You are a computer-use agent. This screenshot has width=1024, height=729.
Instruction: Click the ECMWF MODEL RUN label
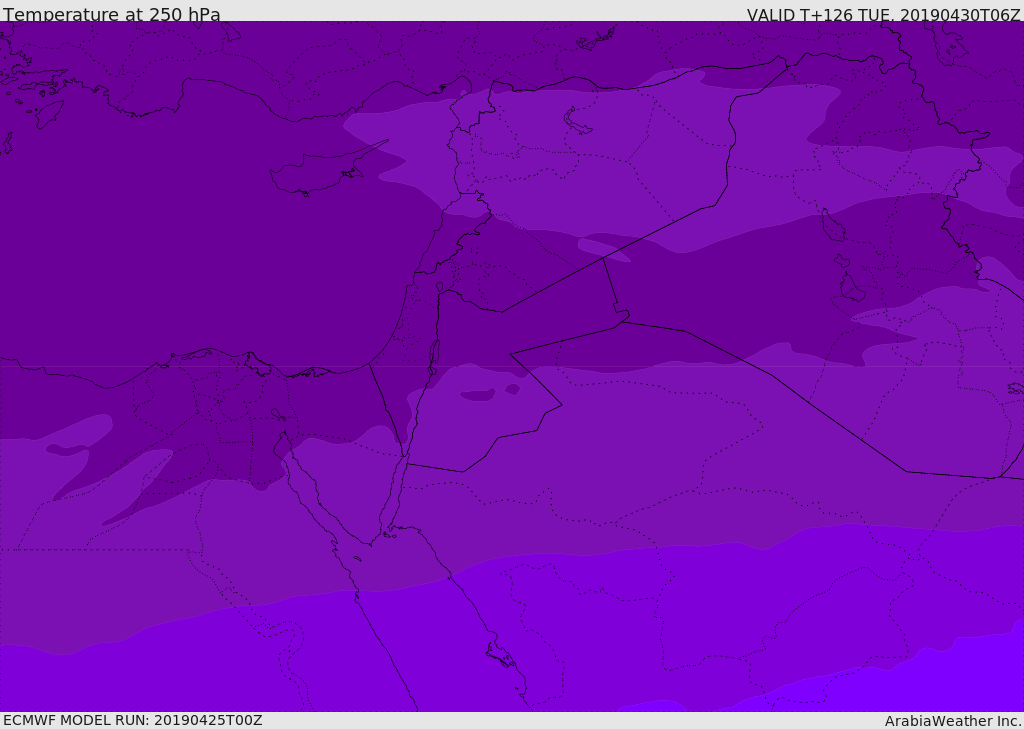tap(132, 720)
